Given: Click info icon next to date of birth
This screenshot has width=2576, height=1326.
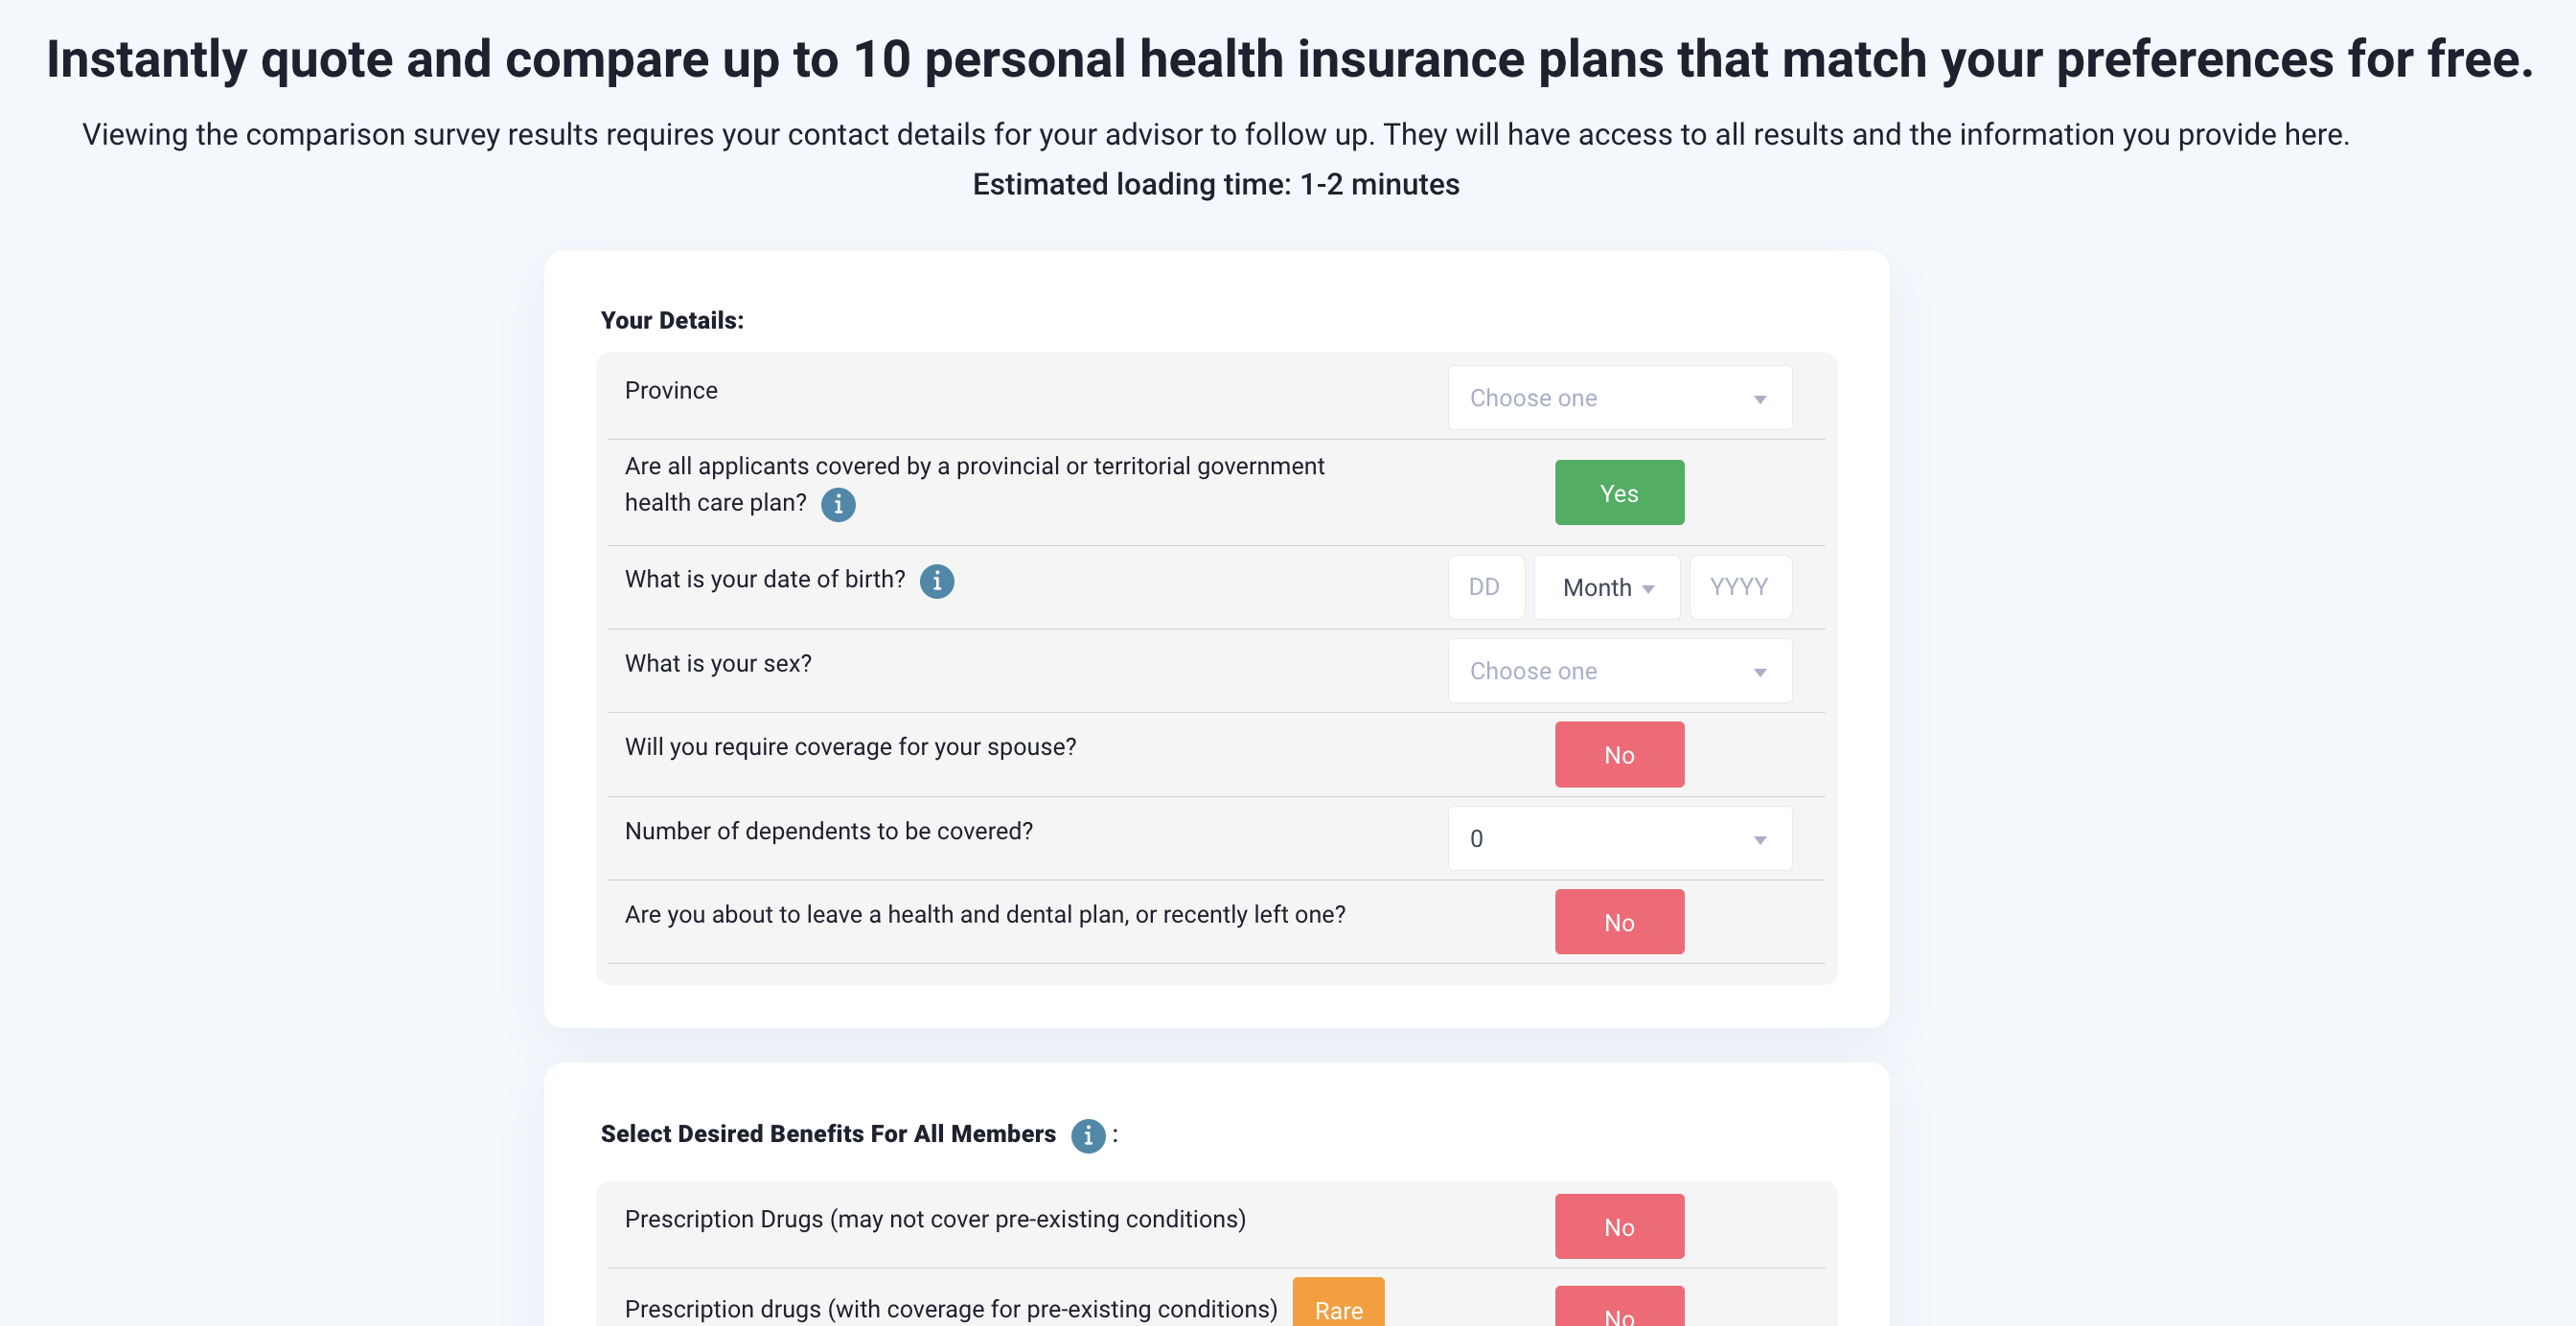Looking at the screenshot, I should [936, 581].
